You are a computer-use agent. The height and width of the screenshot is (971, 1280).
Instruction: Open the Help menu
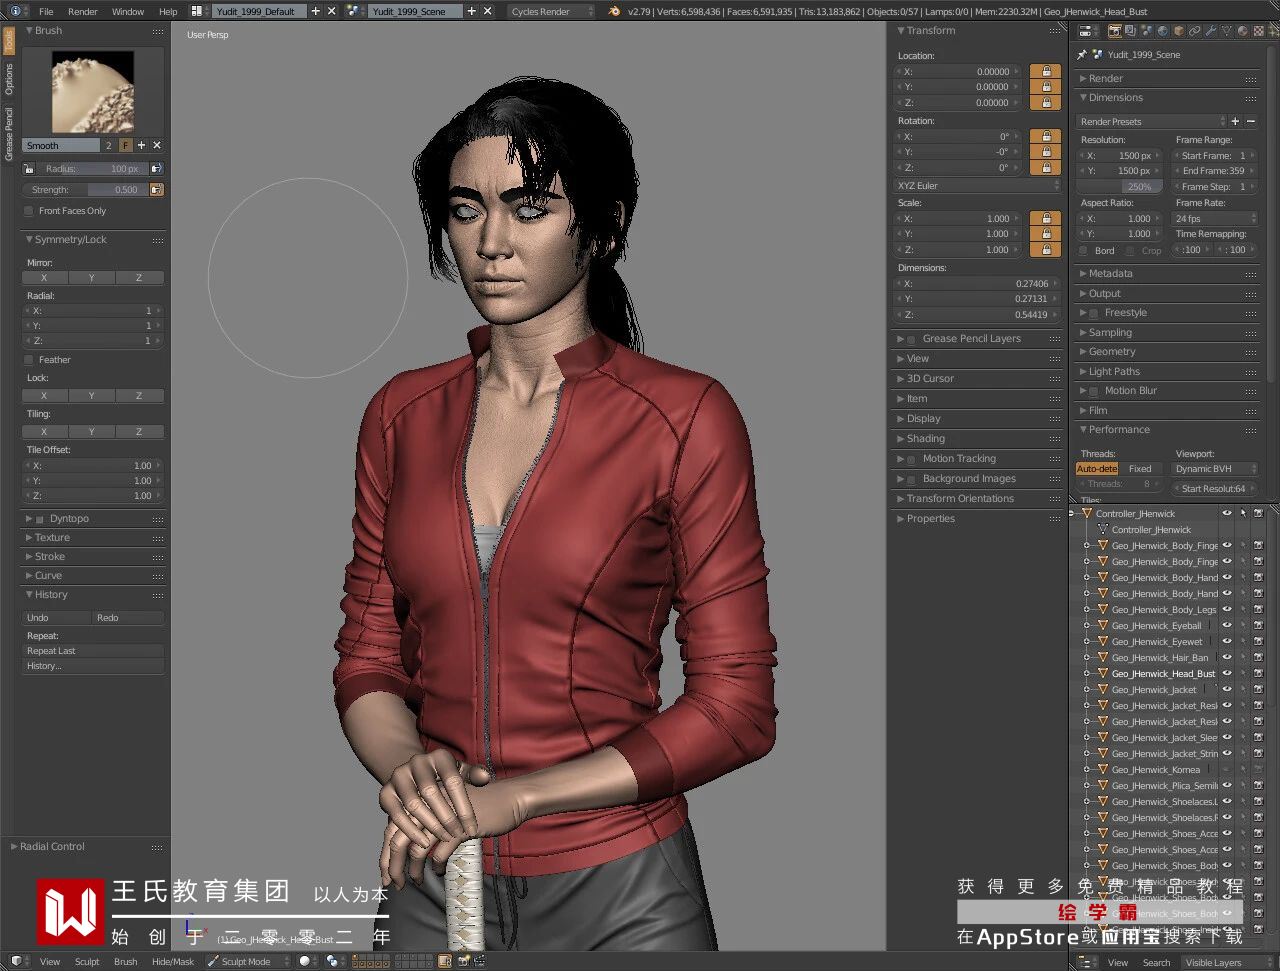(168, 12)
